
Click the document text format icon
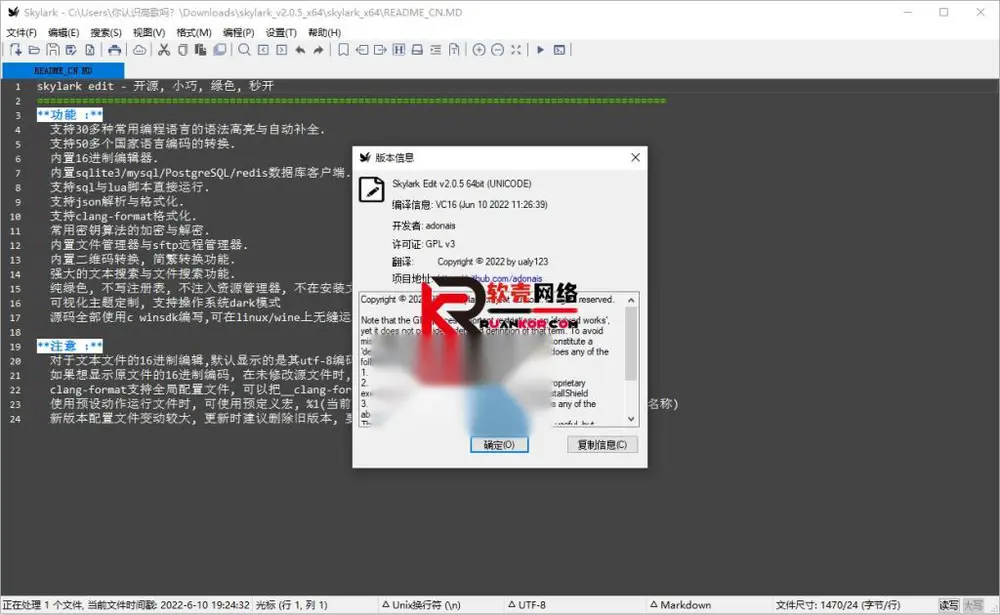coord(454,50)
